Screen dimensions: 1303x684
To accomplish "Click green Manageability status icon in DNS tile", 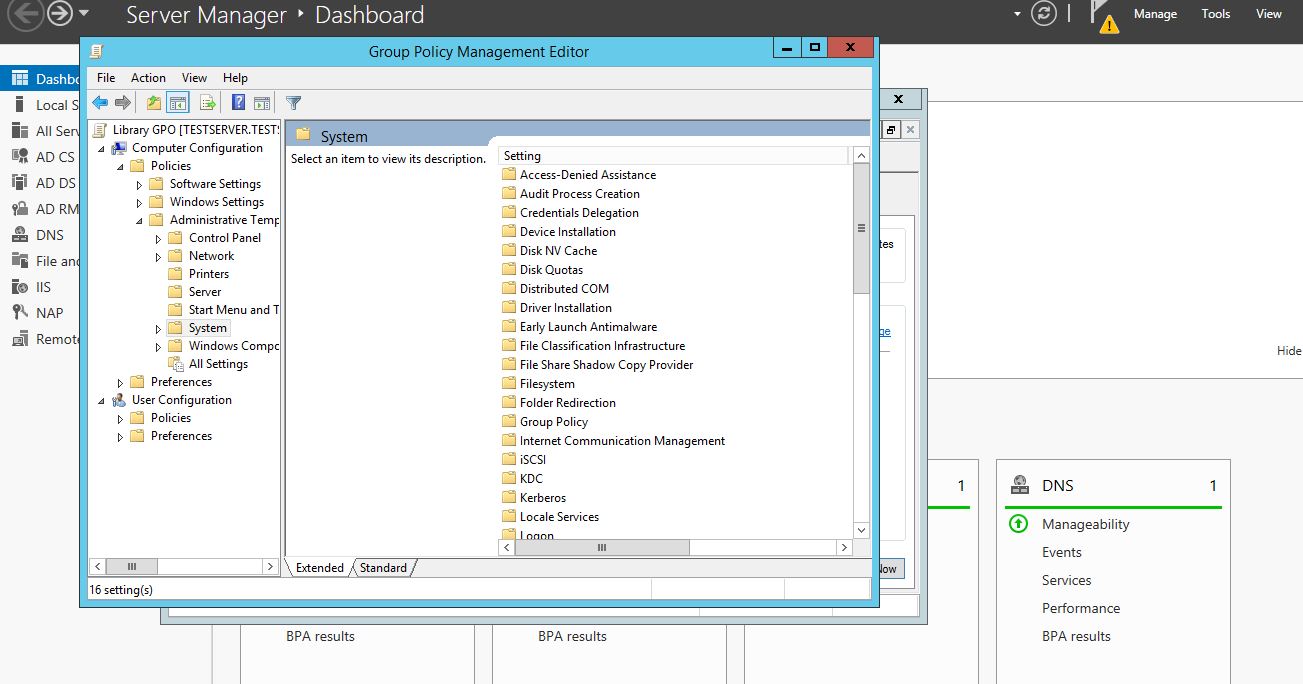I will tap(1018, 524).
